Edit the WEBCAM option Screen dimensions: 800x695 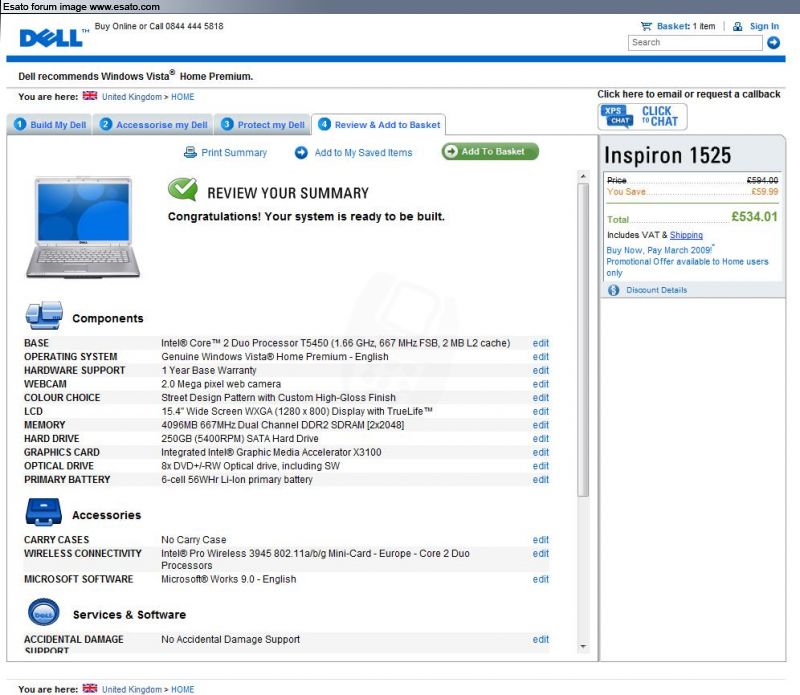point(541,384)
